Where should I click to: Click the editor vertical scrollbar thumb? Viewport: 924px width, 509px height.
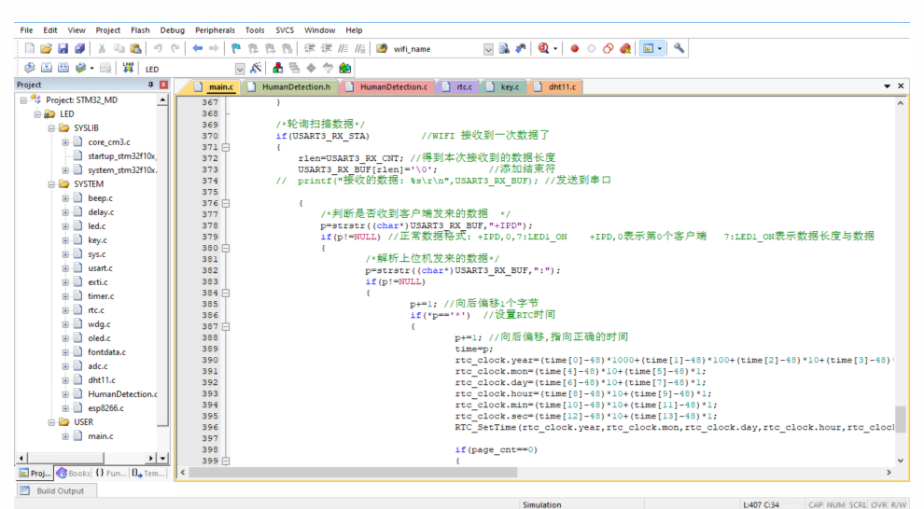(900, 419)
